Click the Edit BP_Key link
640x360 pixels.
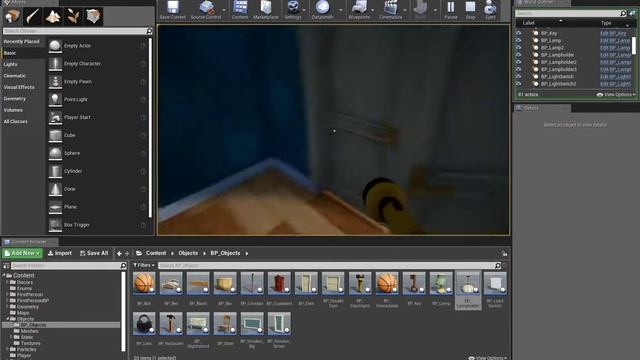coord(613,33)
